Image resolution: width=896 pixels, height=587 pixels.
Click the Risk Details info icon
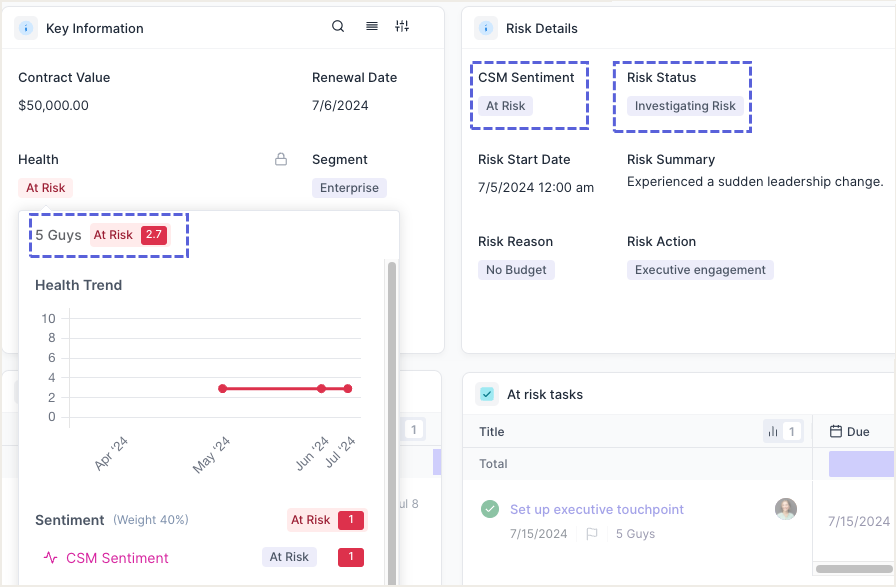pyautogui.click(x=486, y=28)
